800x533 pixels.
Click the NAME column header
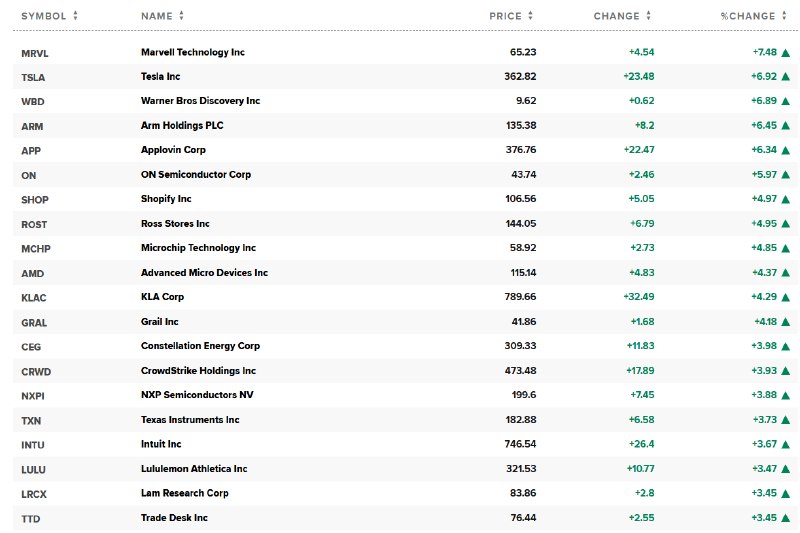[157, 16]
